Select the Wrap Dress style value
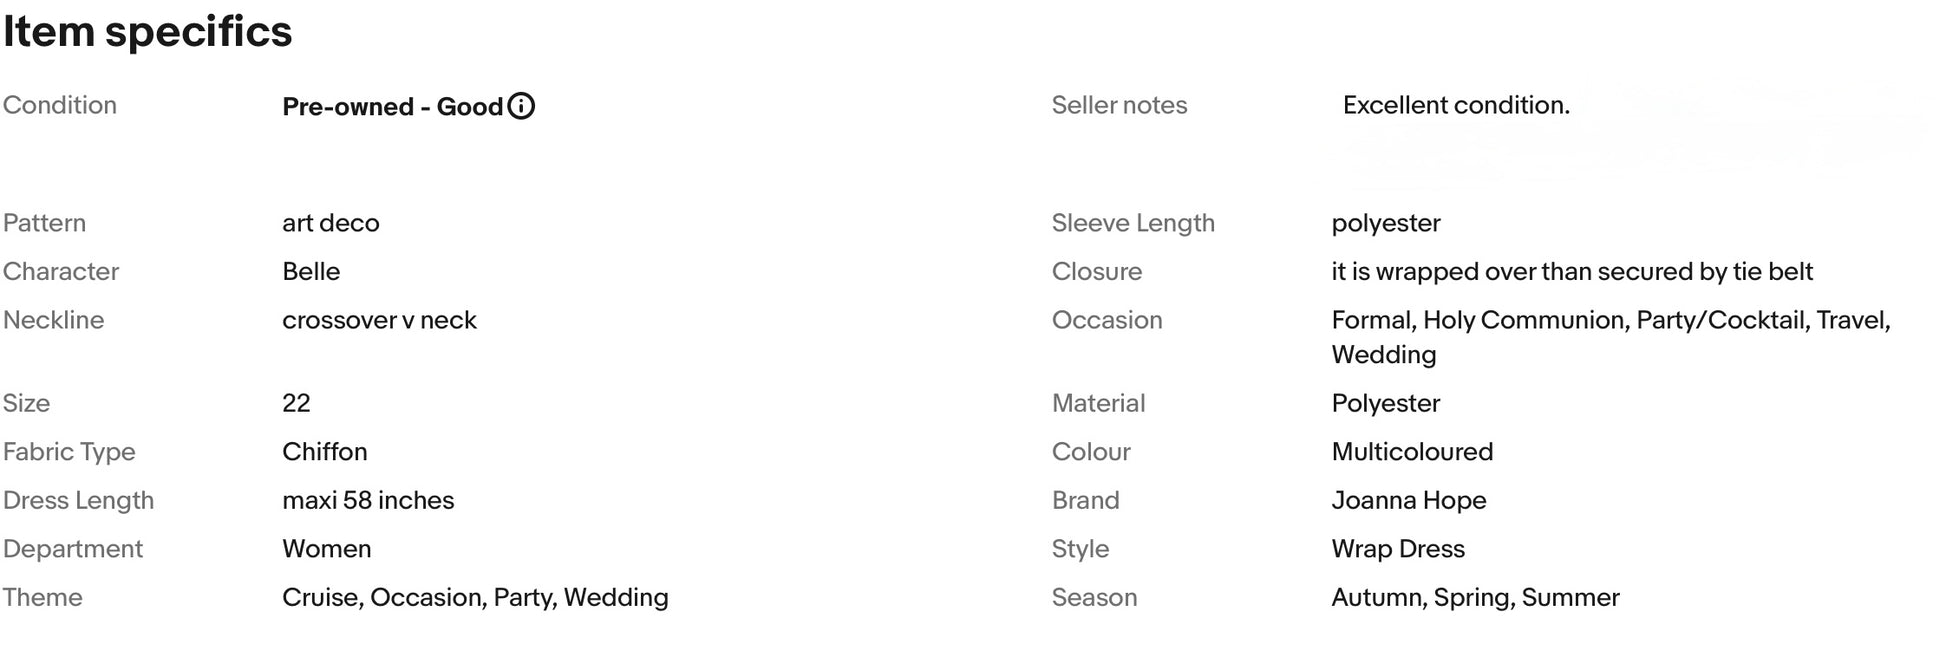Viewport: 1946px width, 657px height. [1397, 549]
